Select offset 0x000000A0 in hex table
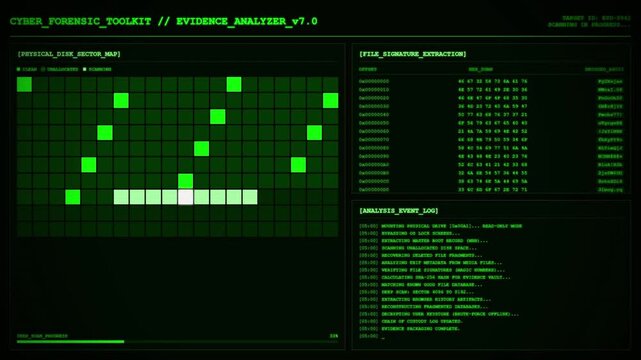Screen dimensions: 641x360 pyautogui.click(x=374, y=165)
